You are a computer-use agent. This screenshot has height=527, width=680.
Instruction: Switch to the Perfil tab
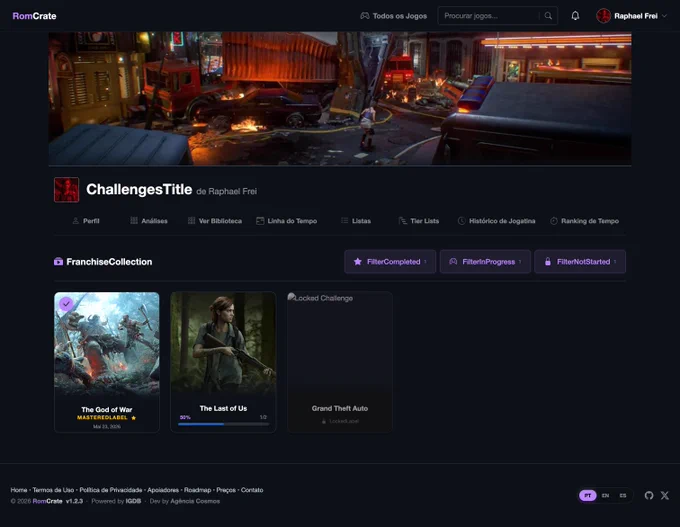86,221
